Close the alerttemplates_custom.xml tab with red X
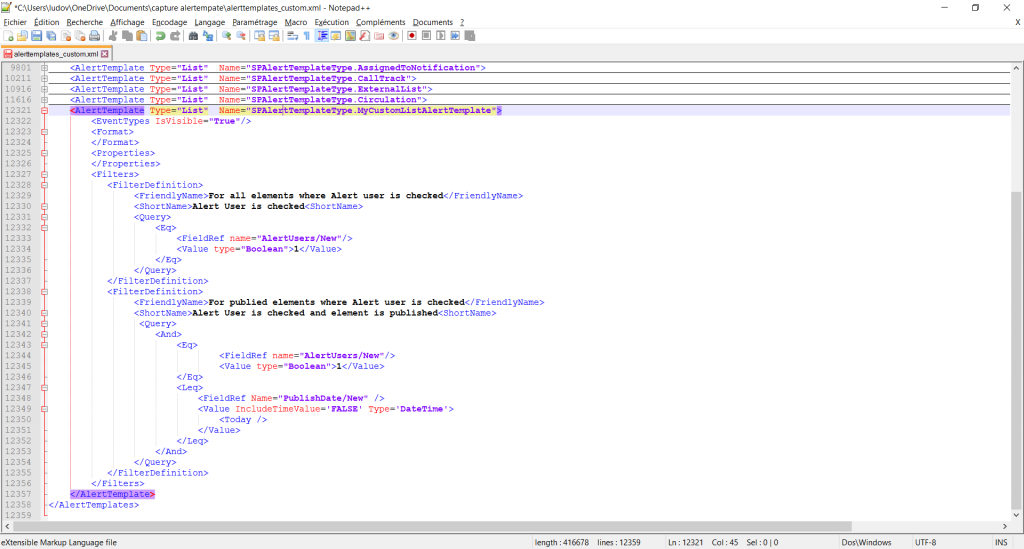Viewport: 1024px width, 549px height. tap(104, 54)
